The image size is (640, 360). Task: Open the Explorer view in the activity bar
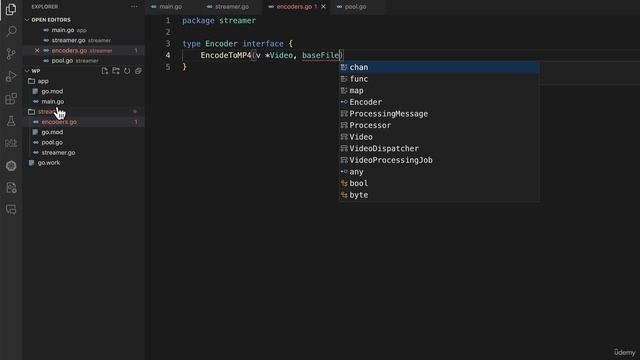(11, 9)
